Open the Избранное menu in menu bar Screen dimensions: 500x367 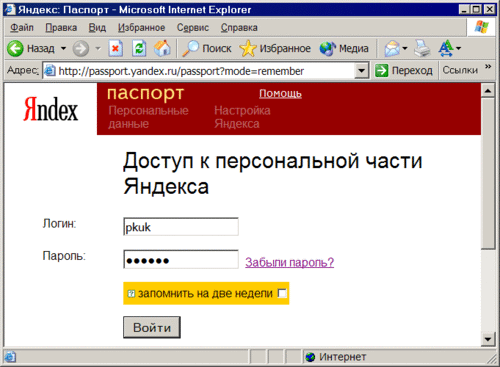141,28
